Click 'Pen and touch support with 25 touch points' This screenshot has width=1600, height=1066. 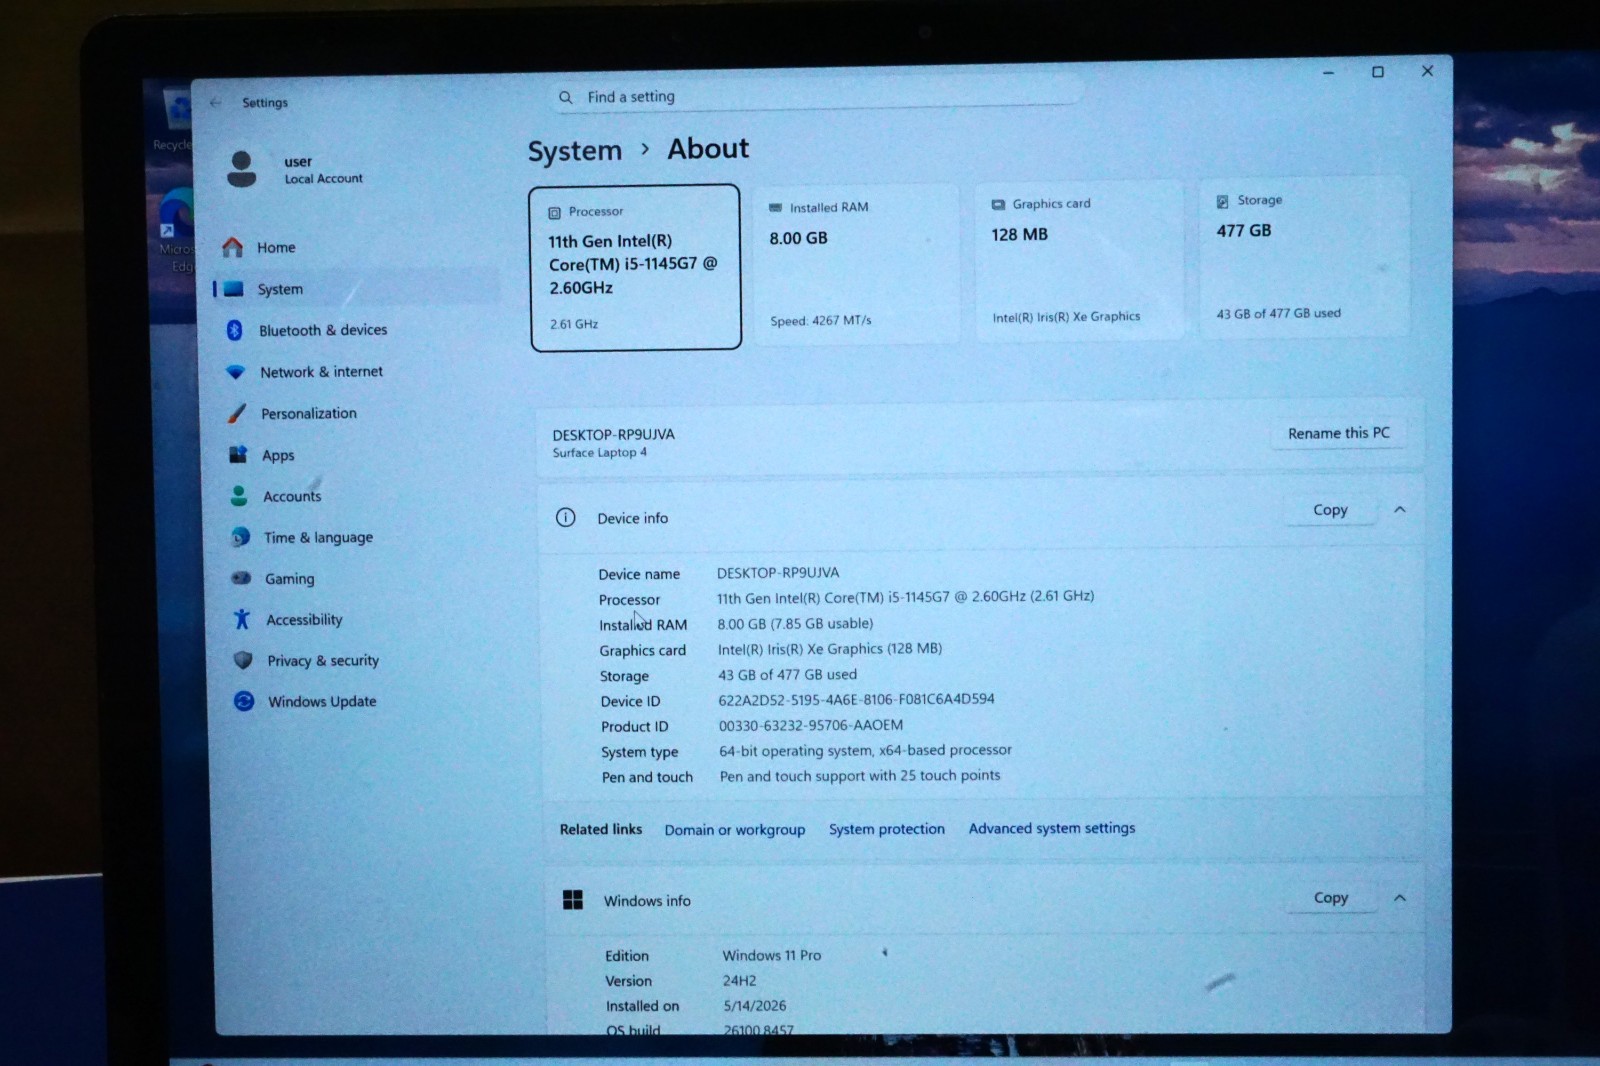point(860,775)
